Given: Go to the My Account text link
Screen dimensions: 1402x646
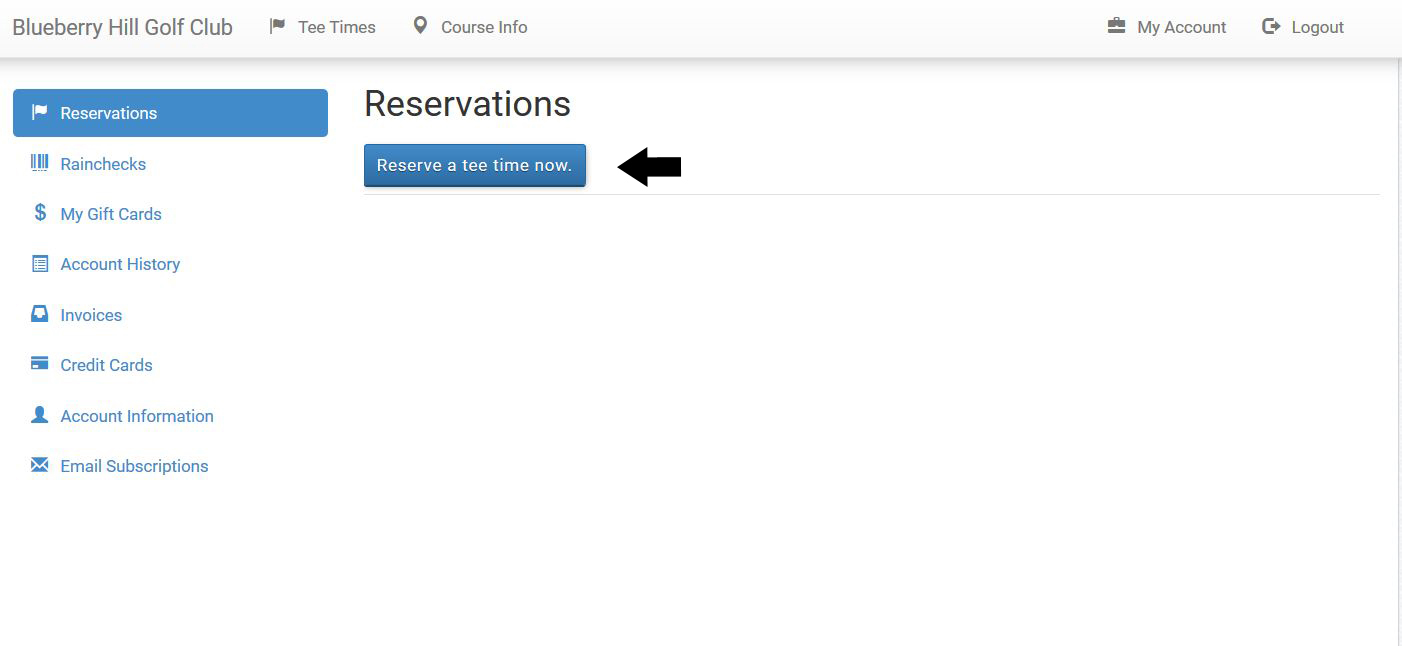Looking at the screenshot, I should (1181, 28).
